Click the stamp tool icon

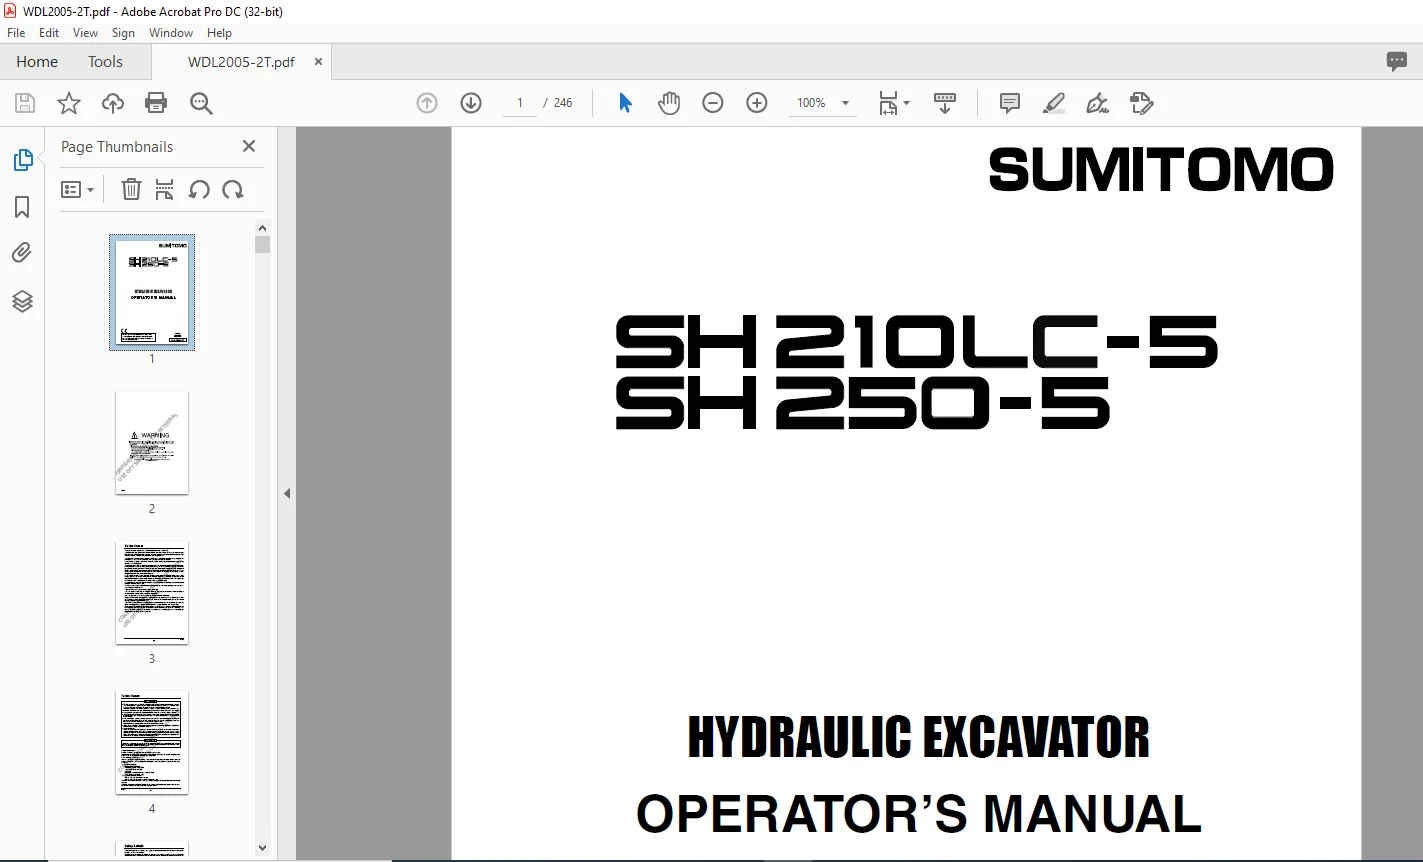coord(1141,103)
